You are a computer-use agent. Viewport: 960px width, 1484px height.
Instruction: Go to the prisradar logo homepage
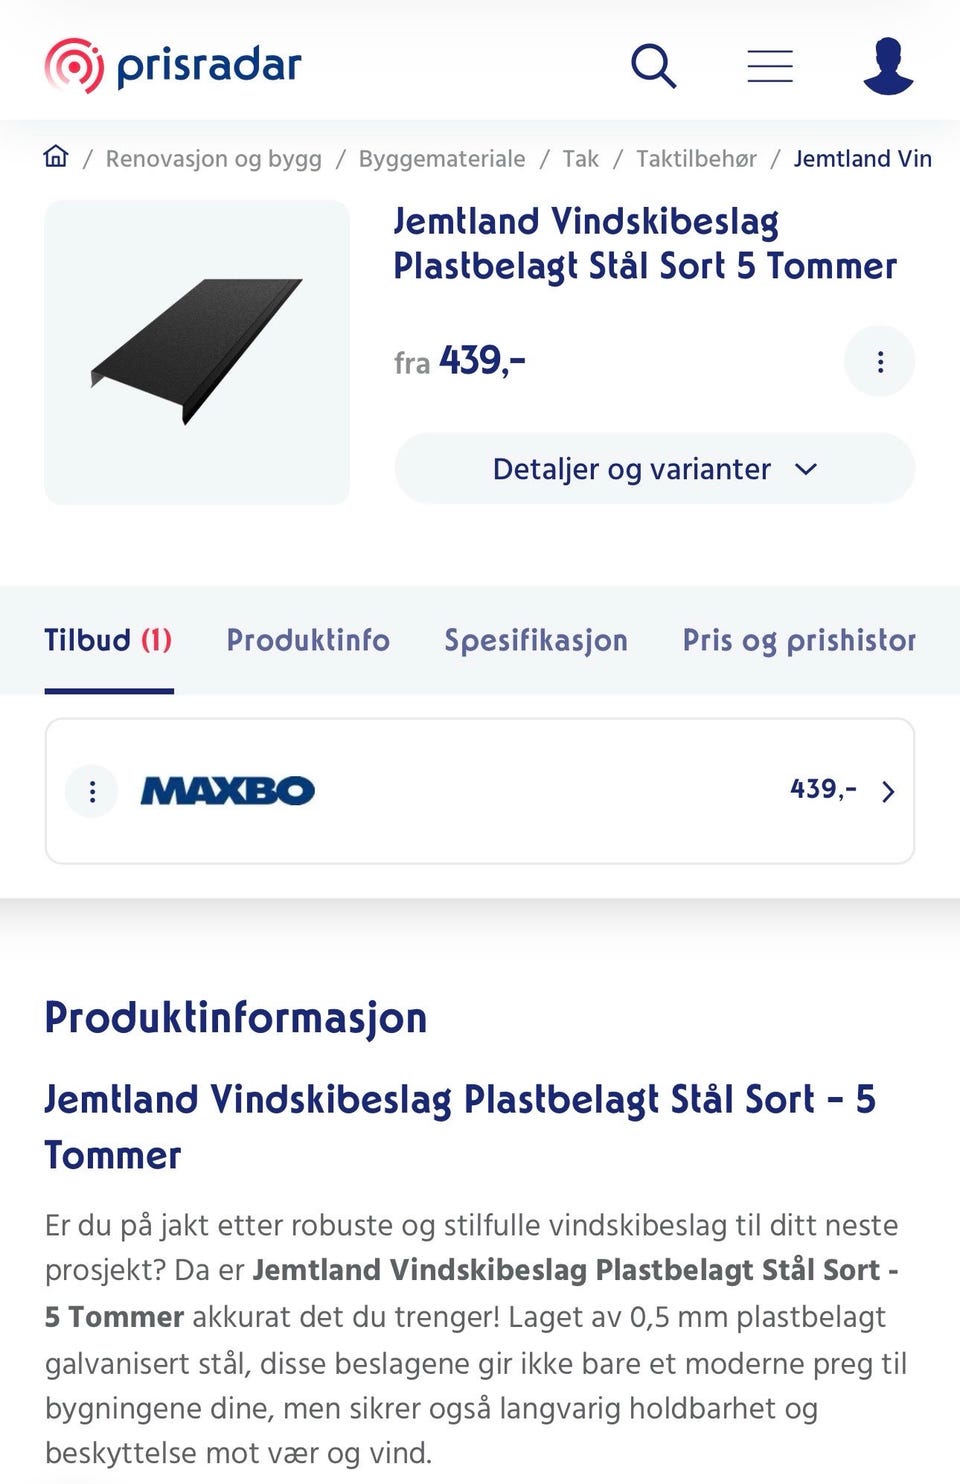tap(173, 66)
